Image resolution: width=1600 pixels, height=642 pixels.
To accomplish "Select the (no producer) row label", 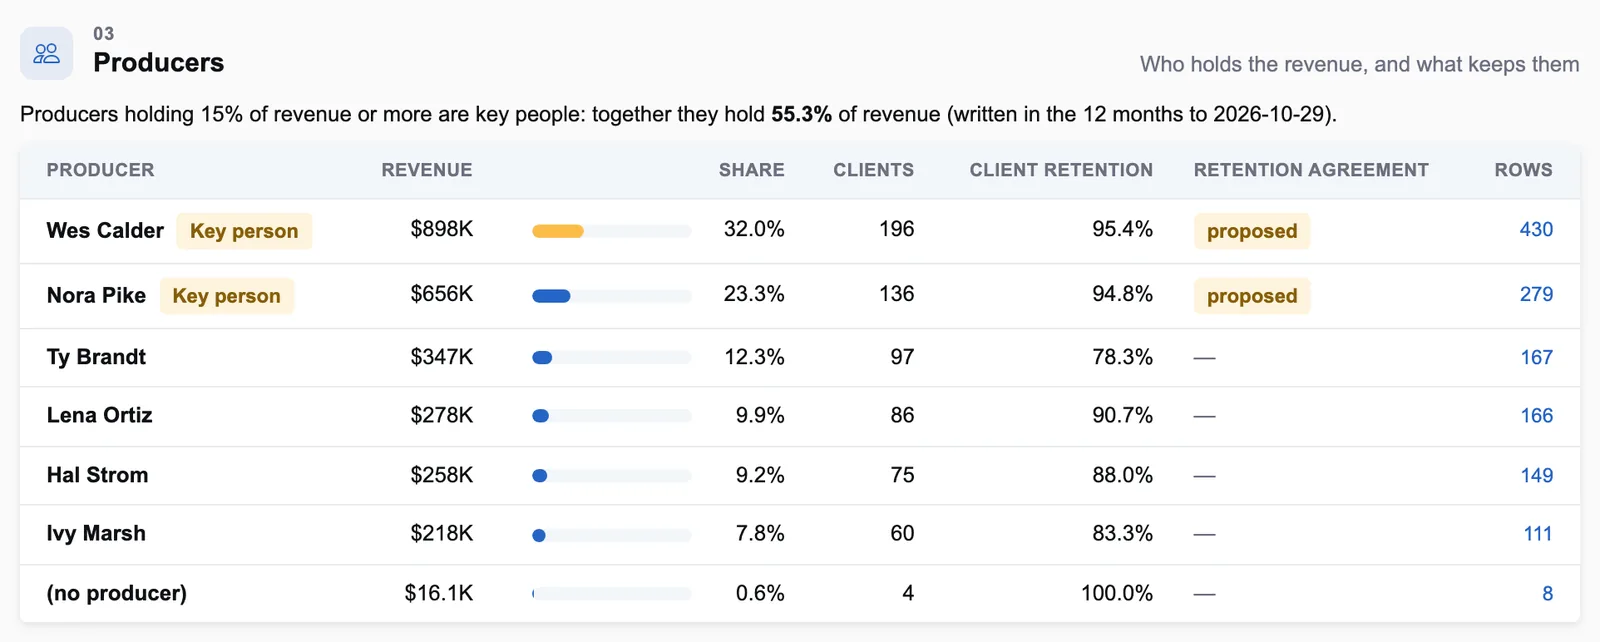I will (117, 593).
